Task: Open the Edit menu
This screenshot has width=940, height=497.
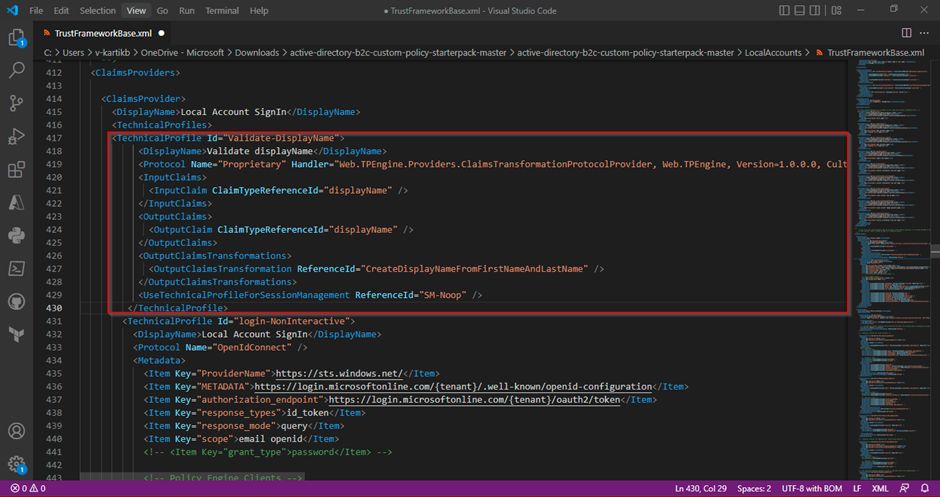Action: coord(61,10)
